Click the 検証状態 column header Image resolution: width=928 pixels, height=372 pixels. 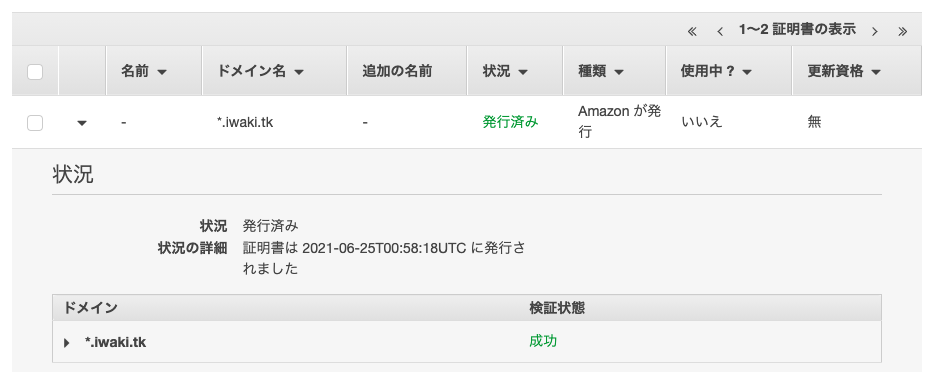tap(557, 308)
